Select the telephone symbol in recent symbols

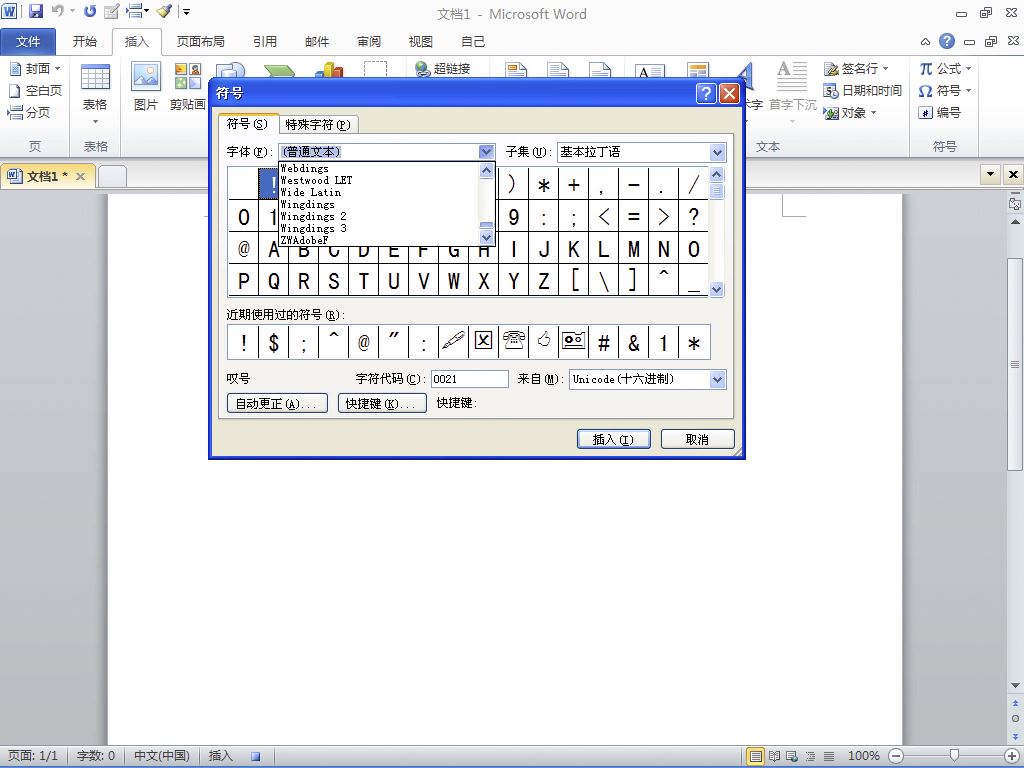(x=514, y=342)
